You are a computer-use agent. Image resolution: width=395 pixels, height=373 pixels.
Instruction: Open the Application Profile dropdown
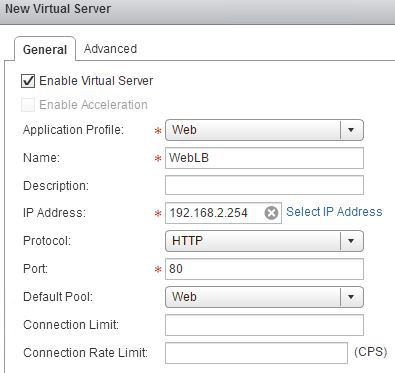click(264, 130)
